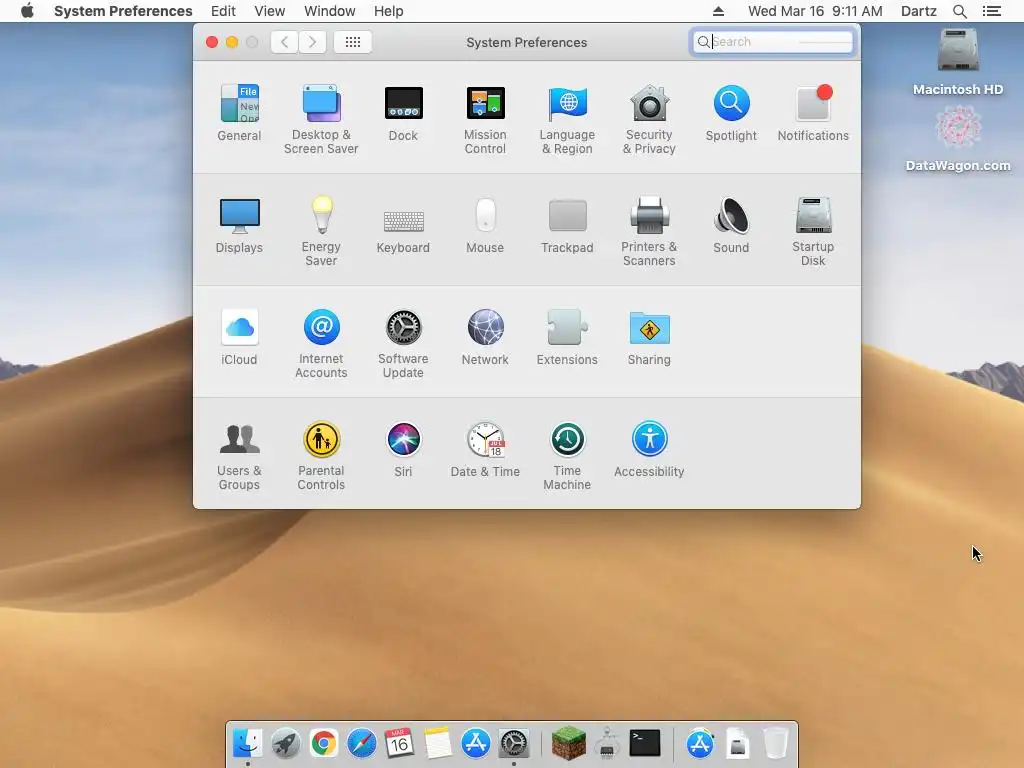Open Automator robot icon in the Dock
The image size is (1024, 768).
[x=607, y=743]
